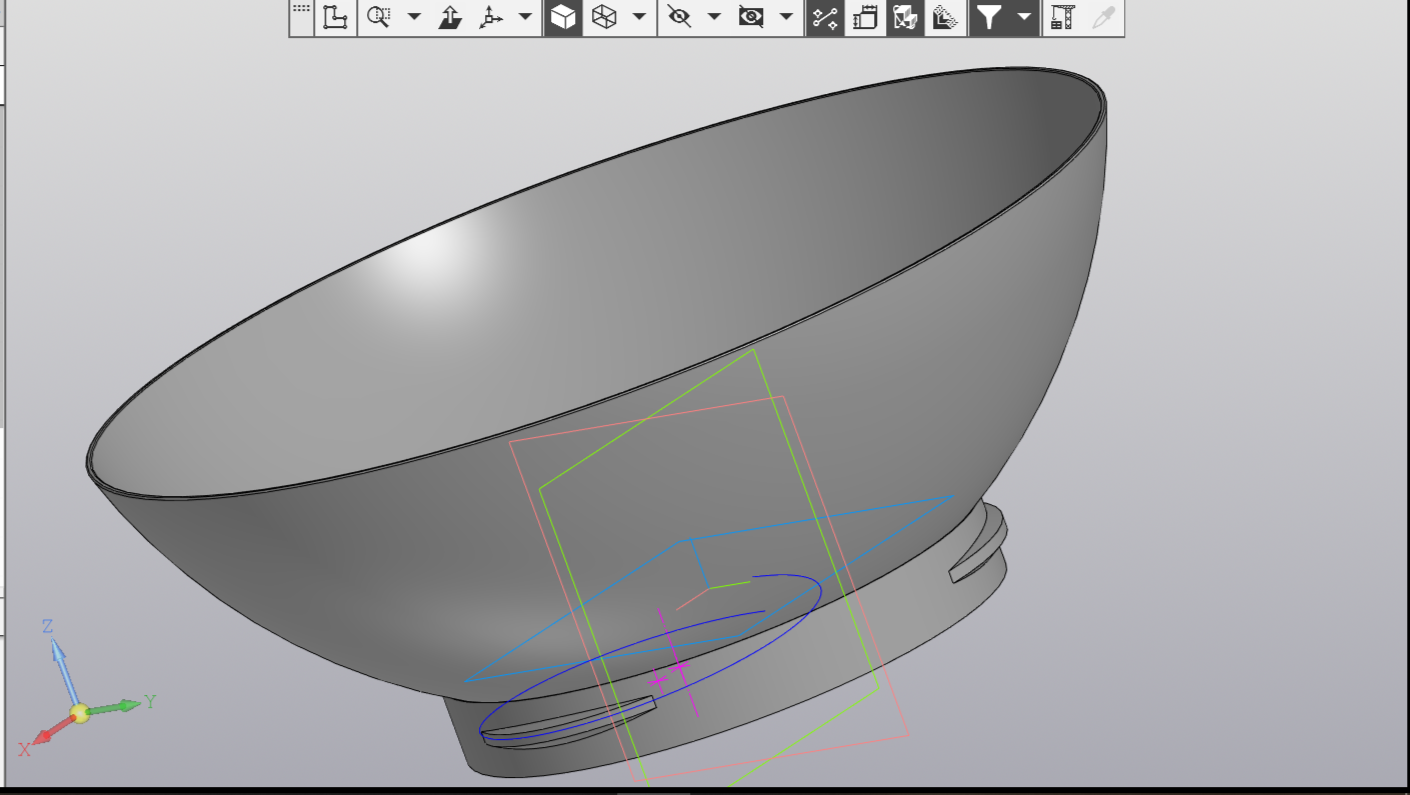Open the zoom options dropdown arrow
The image size is (1410, 795).
(x=414, y=17)
